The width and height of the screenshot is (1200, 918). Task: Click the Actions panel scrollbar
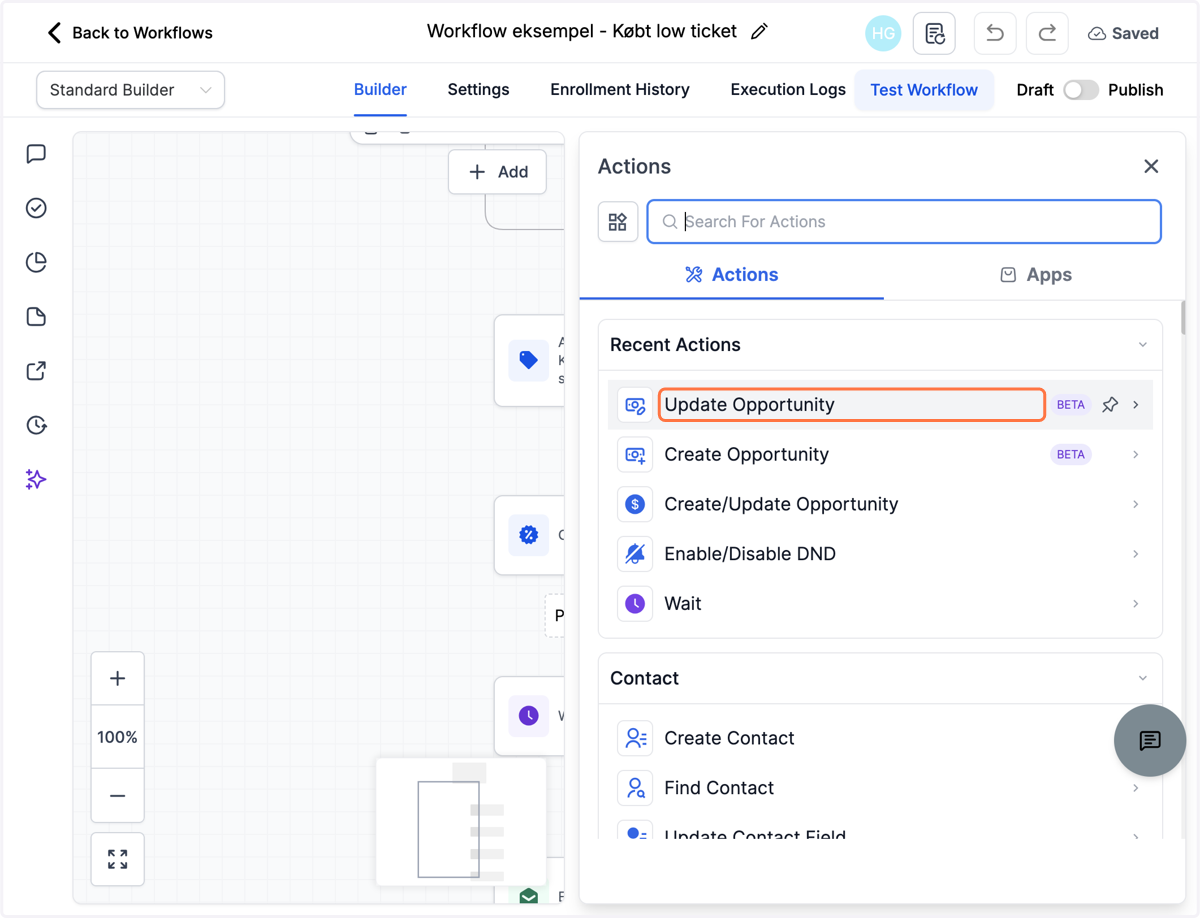click(x=1183, y=318)
